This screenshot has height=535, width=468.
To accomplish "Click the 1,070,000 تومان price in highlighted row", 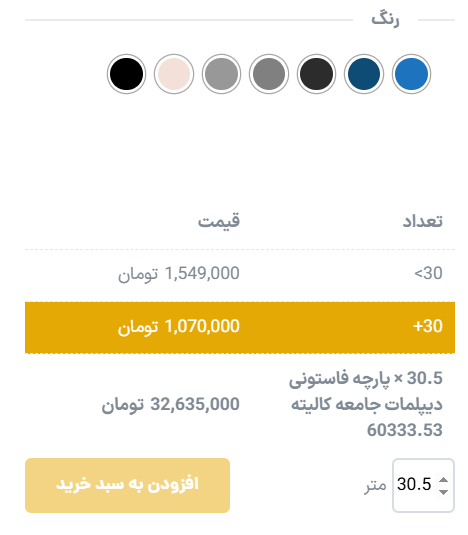I will point(179,327).
